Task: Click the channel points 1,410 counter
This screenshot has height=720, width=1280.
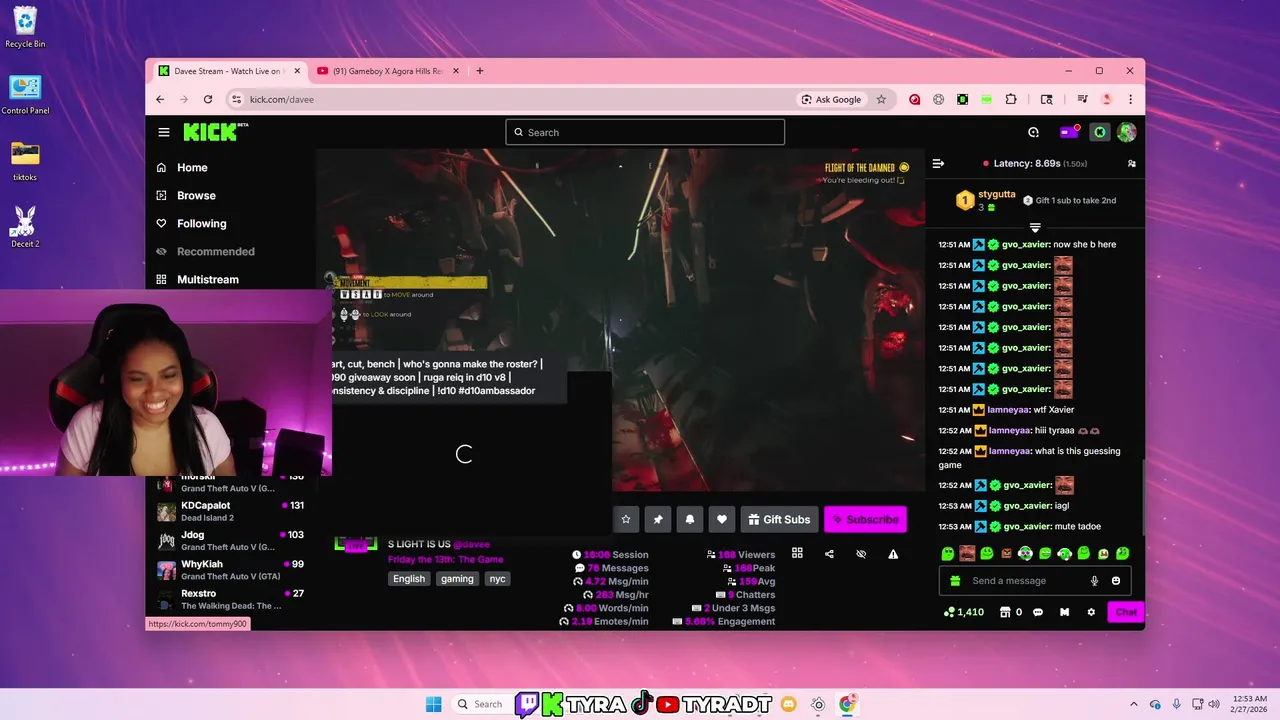Action: [x=964, y=612]
